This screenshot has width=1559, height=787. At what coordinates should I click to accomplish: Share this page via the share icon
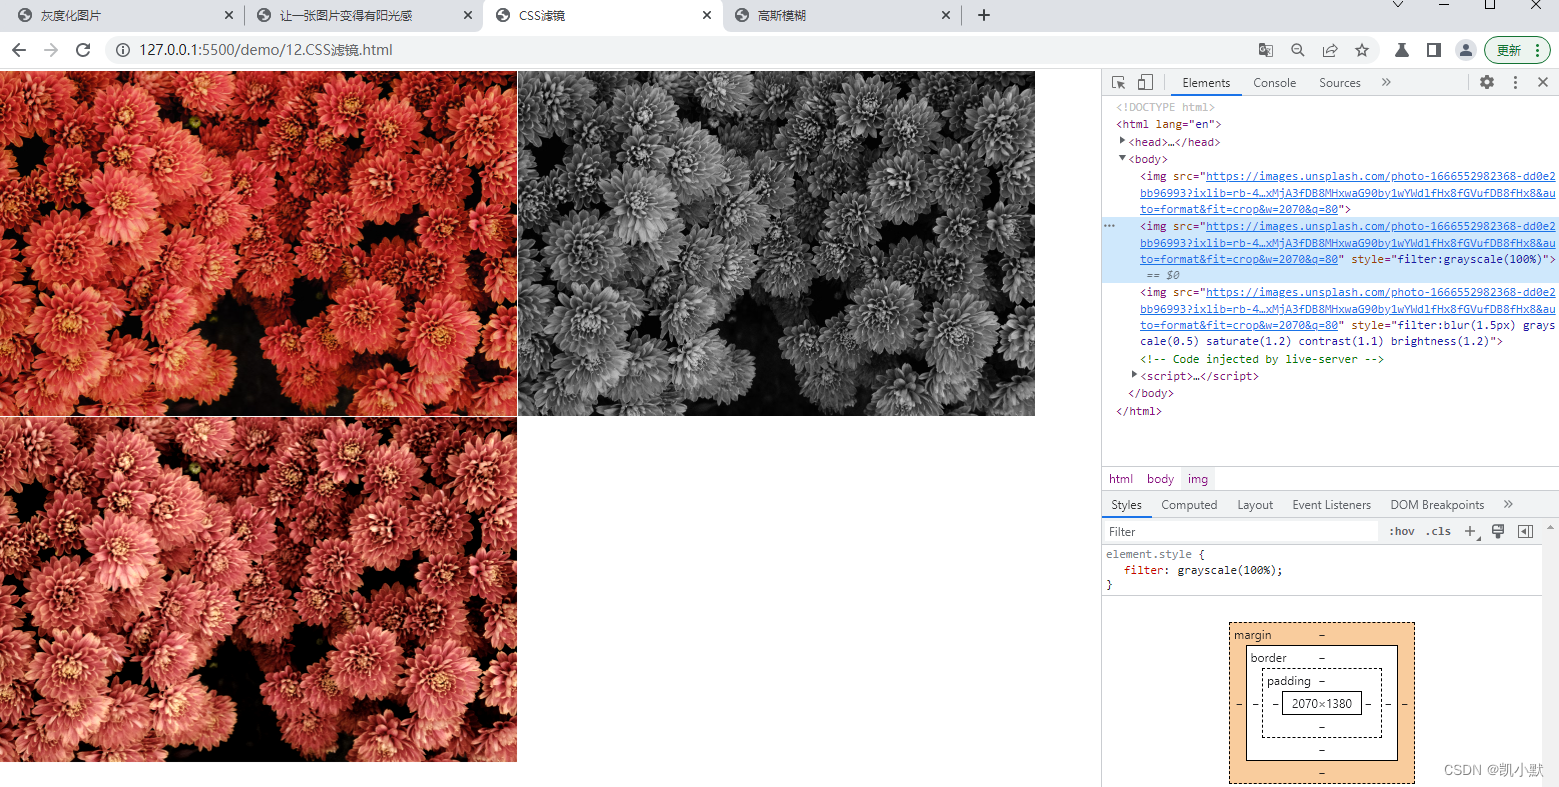pyautogui.click(x=1330, y=50)
